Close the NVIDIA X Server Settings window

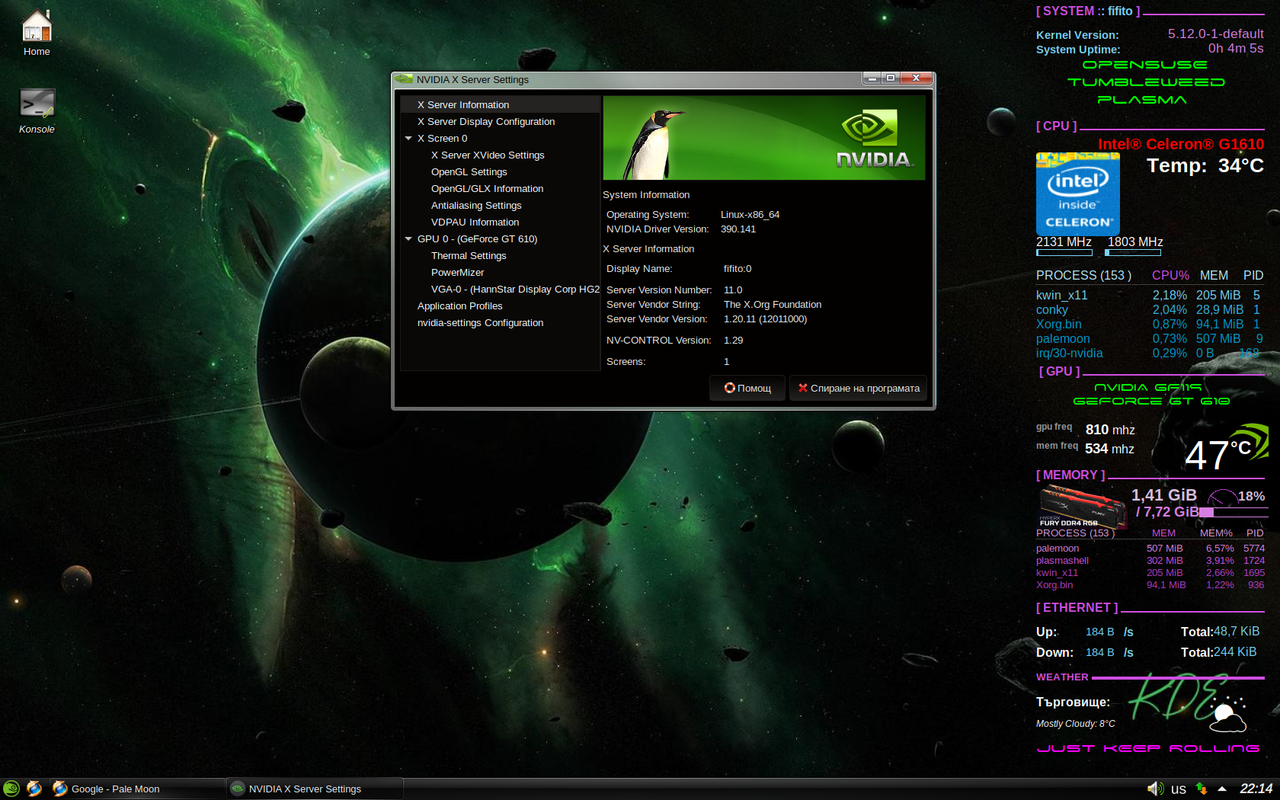[916, 78]
